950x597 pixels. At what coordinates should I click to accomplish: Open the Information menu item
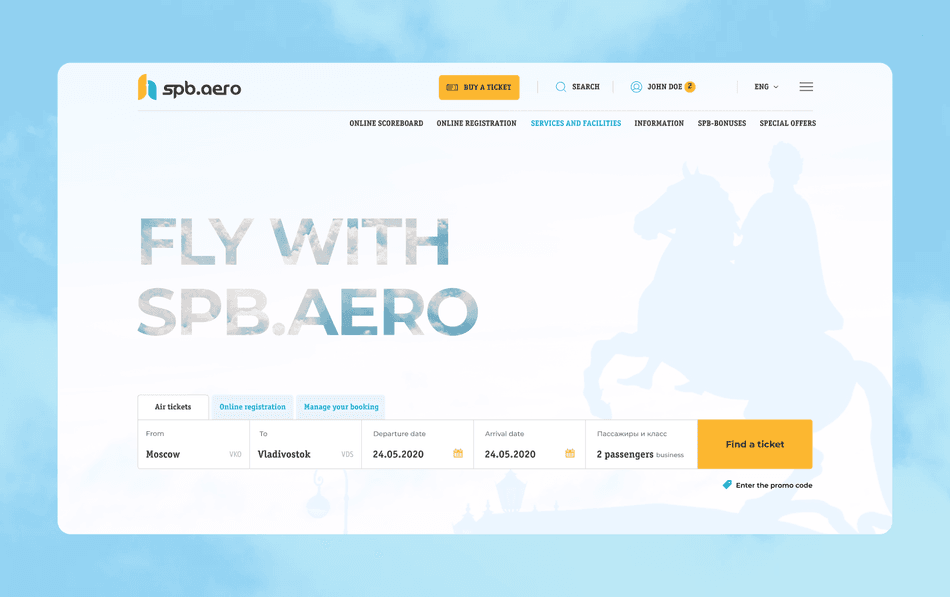(659, 123)
